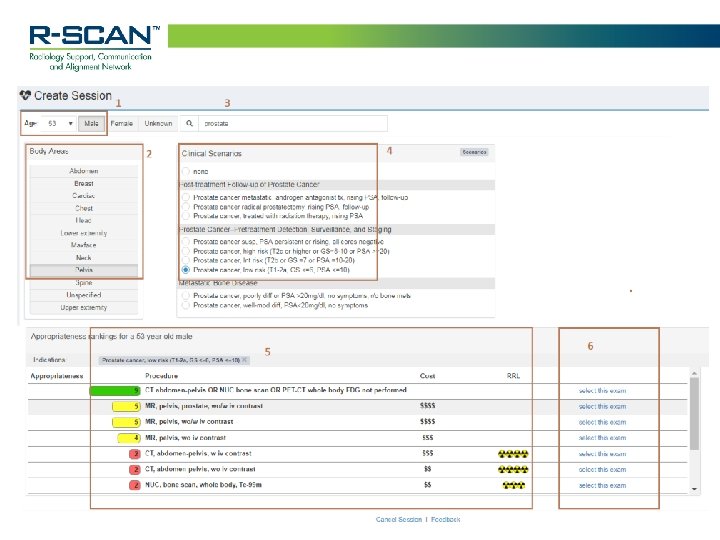Click the Cancel Session link

399,519
